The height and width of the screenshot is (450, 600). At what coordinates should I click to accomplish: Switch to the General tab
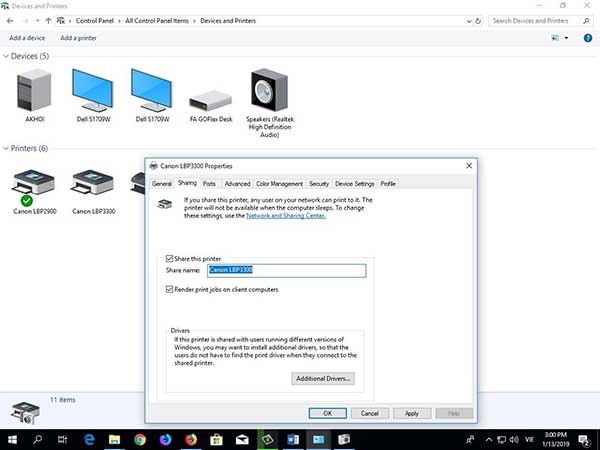[161, 184]
